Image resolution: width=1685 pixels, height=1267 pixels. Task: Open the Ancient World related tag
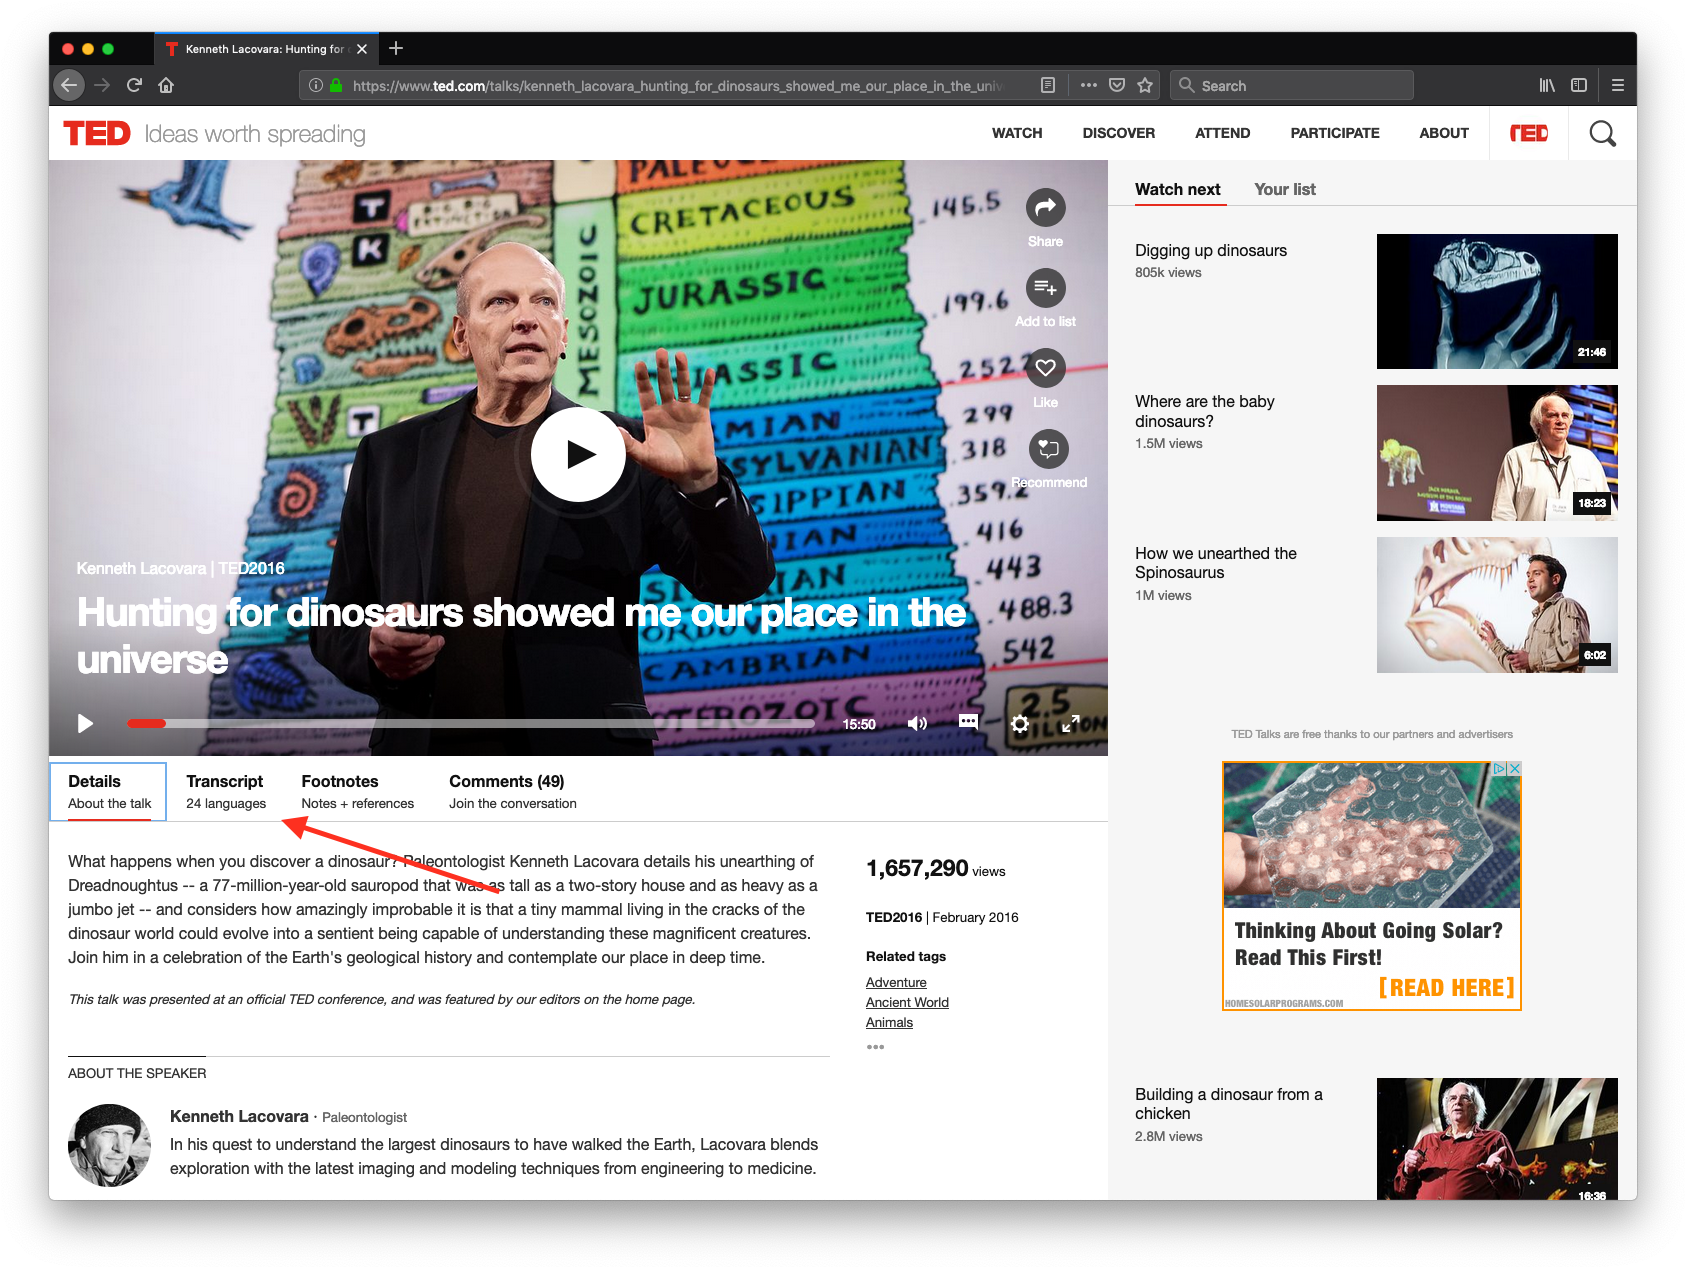tap(906, 1002)
